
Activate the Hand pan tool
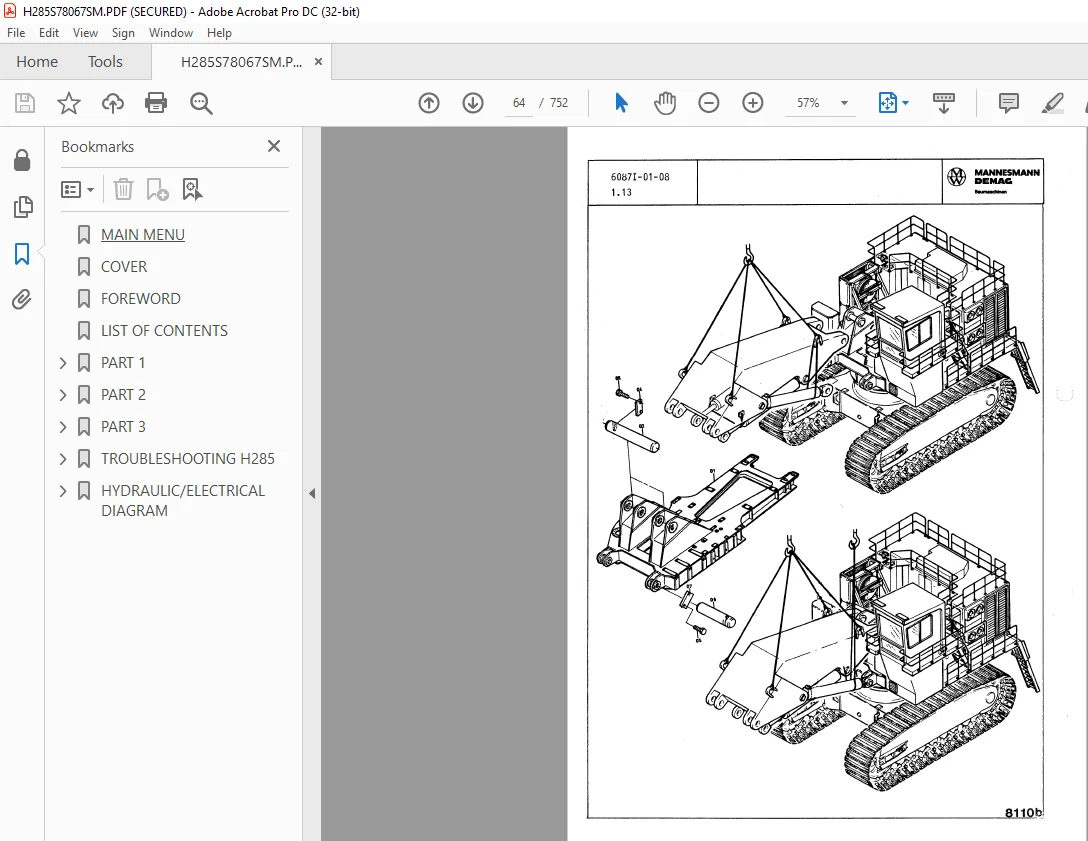(x=664, y=103)
